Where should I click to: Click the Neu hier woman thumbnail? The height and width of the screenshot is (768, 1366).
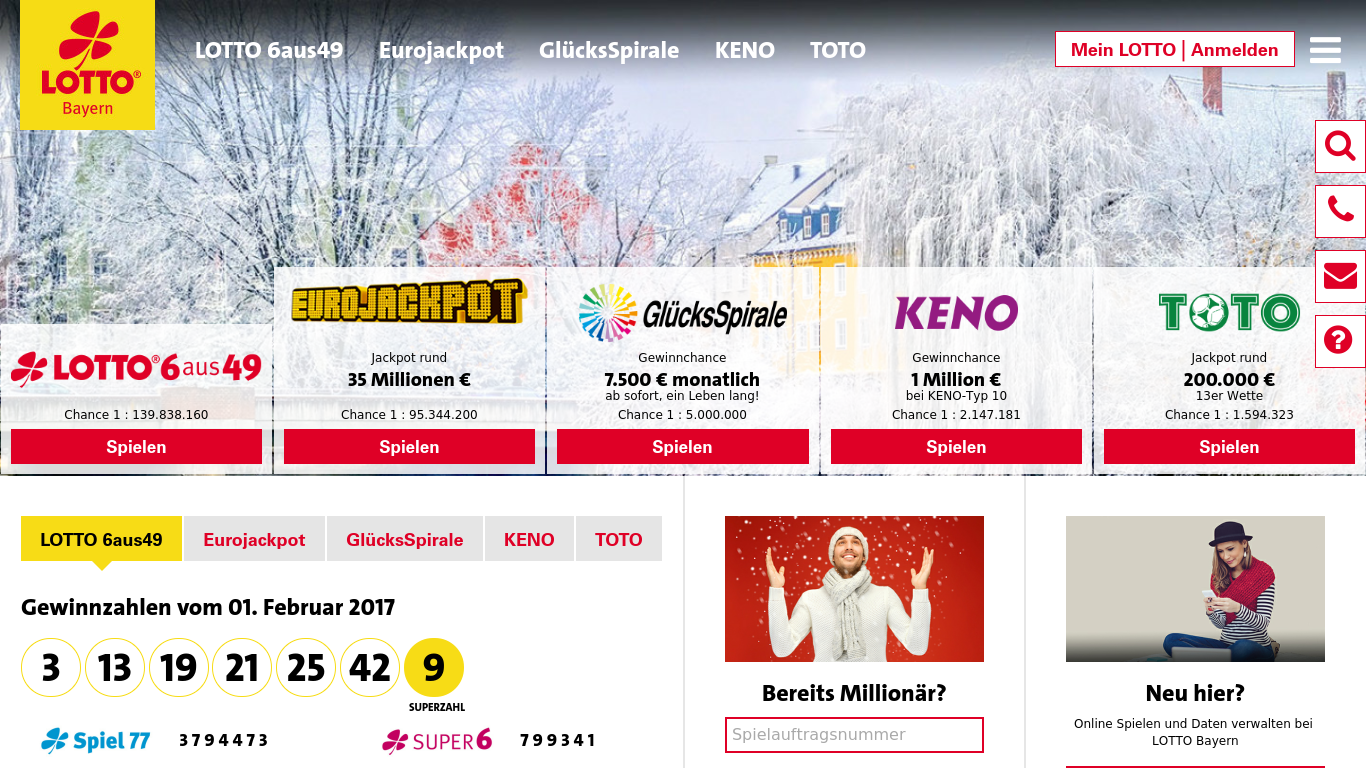[x=1195, y=589]
